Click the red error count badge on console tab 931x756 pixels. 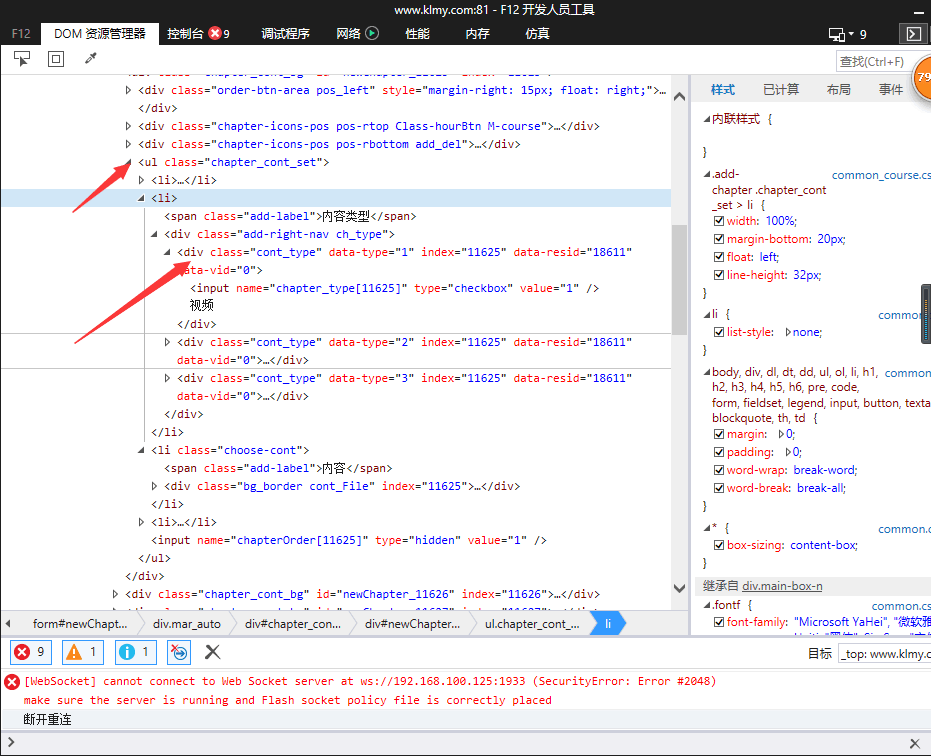pyautogui.click(x=215, y=33)
